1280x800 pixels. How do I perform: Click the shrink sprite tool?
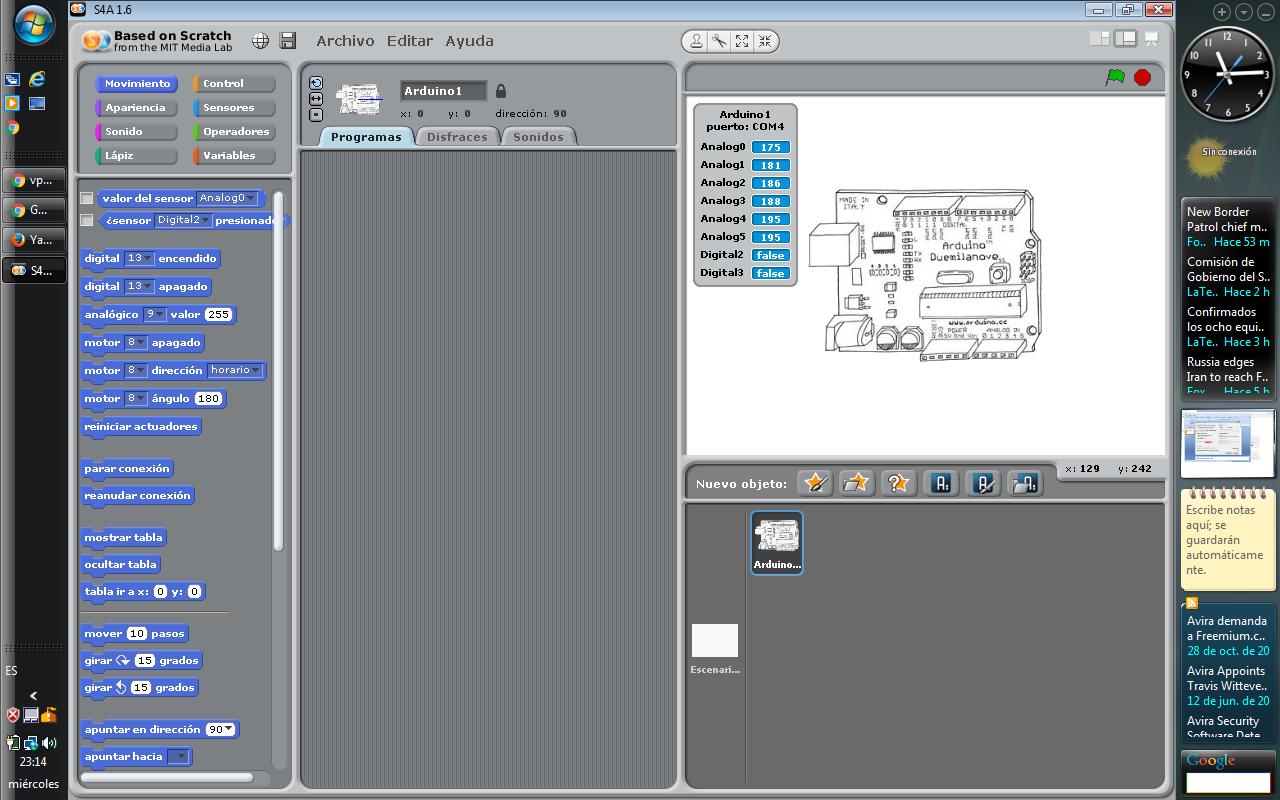pyautogui.click(x=764, y=41)
